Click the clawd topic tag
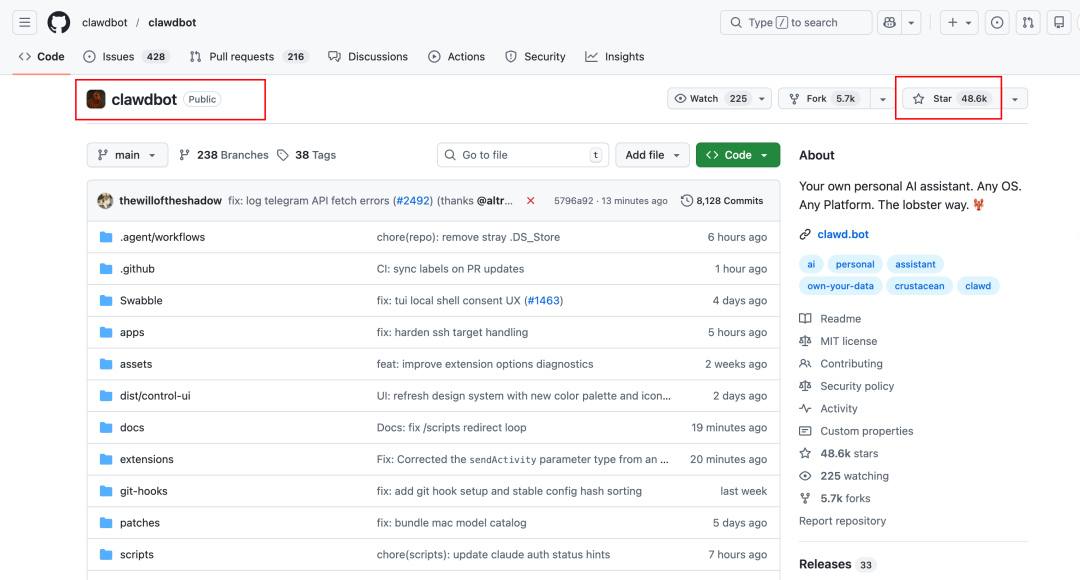The image size is (1080, 580). 977,286
